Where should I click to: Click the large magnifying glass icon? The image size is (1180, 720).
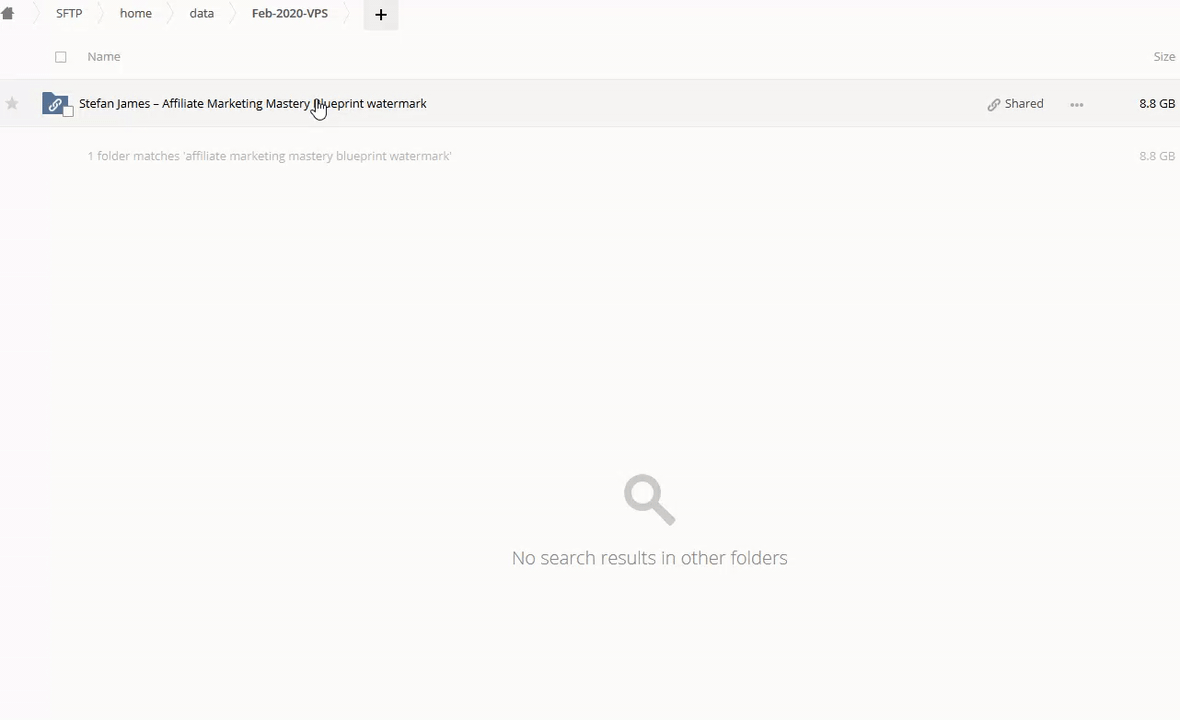649,499
